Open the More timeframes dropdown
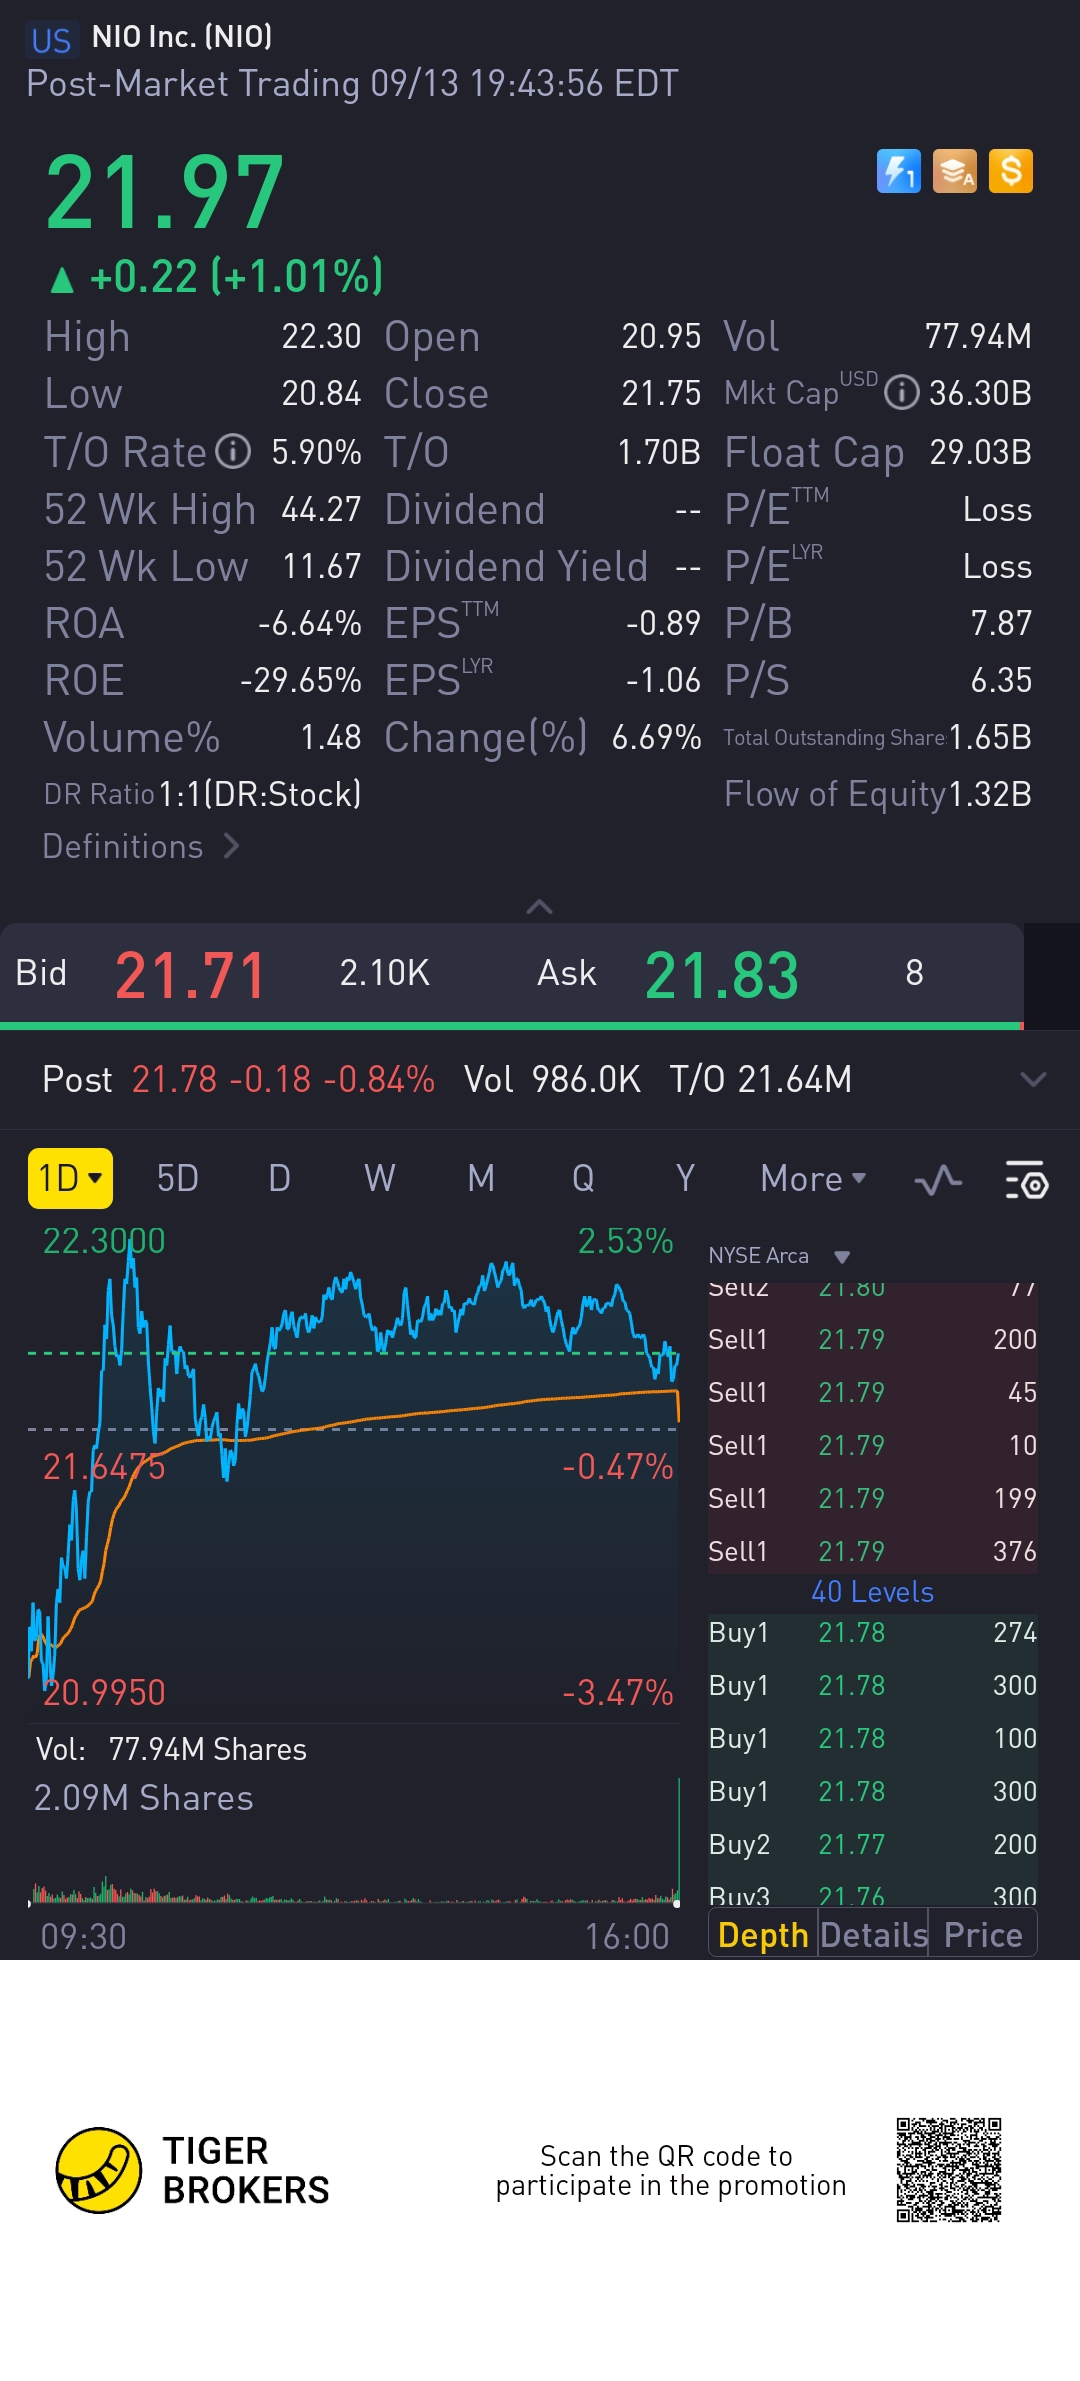This screenshot has width=1080, height=2381. coord(813,1179)
